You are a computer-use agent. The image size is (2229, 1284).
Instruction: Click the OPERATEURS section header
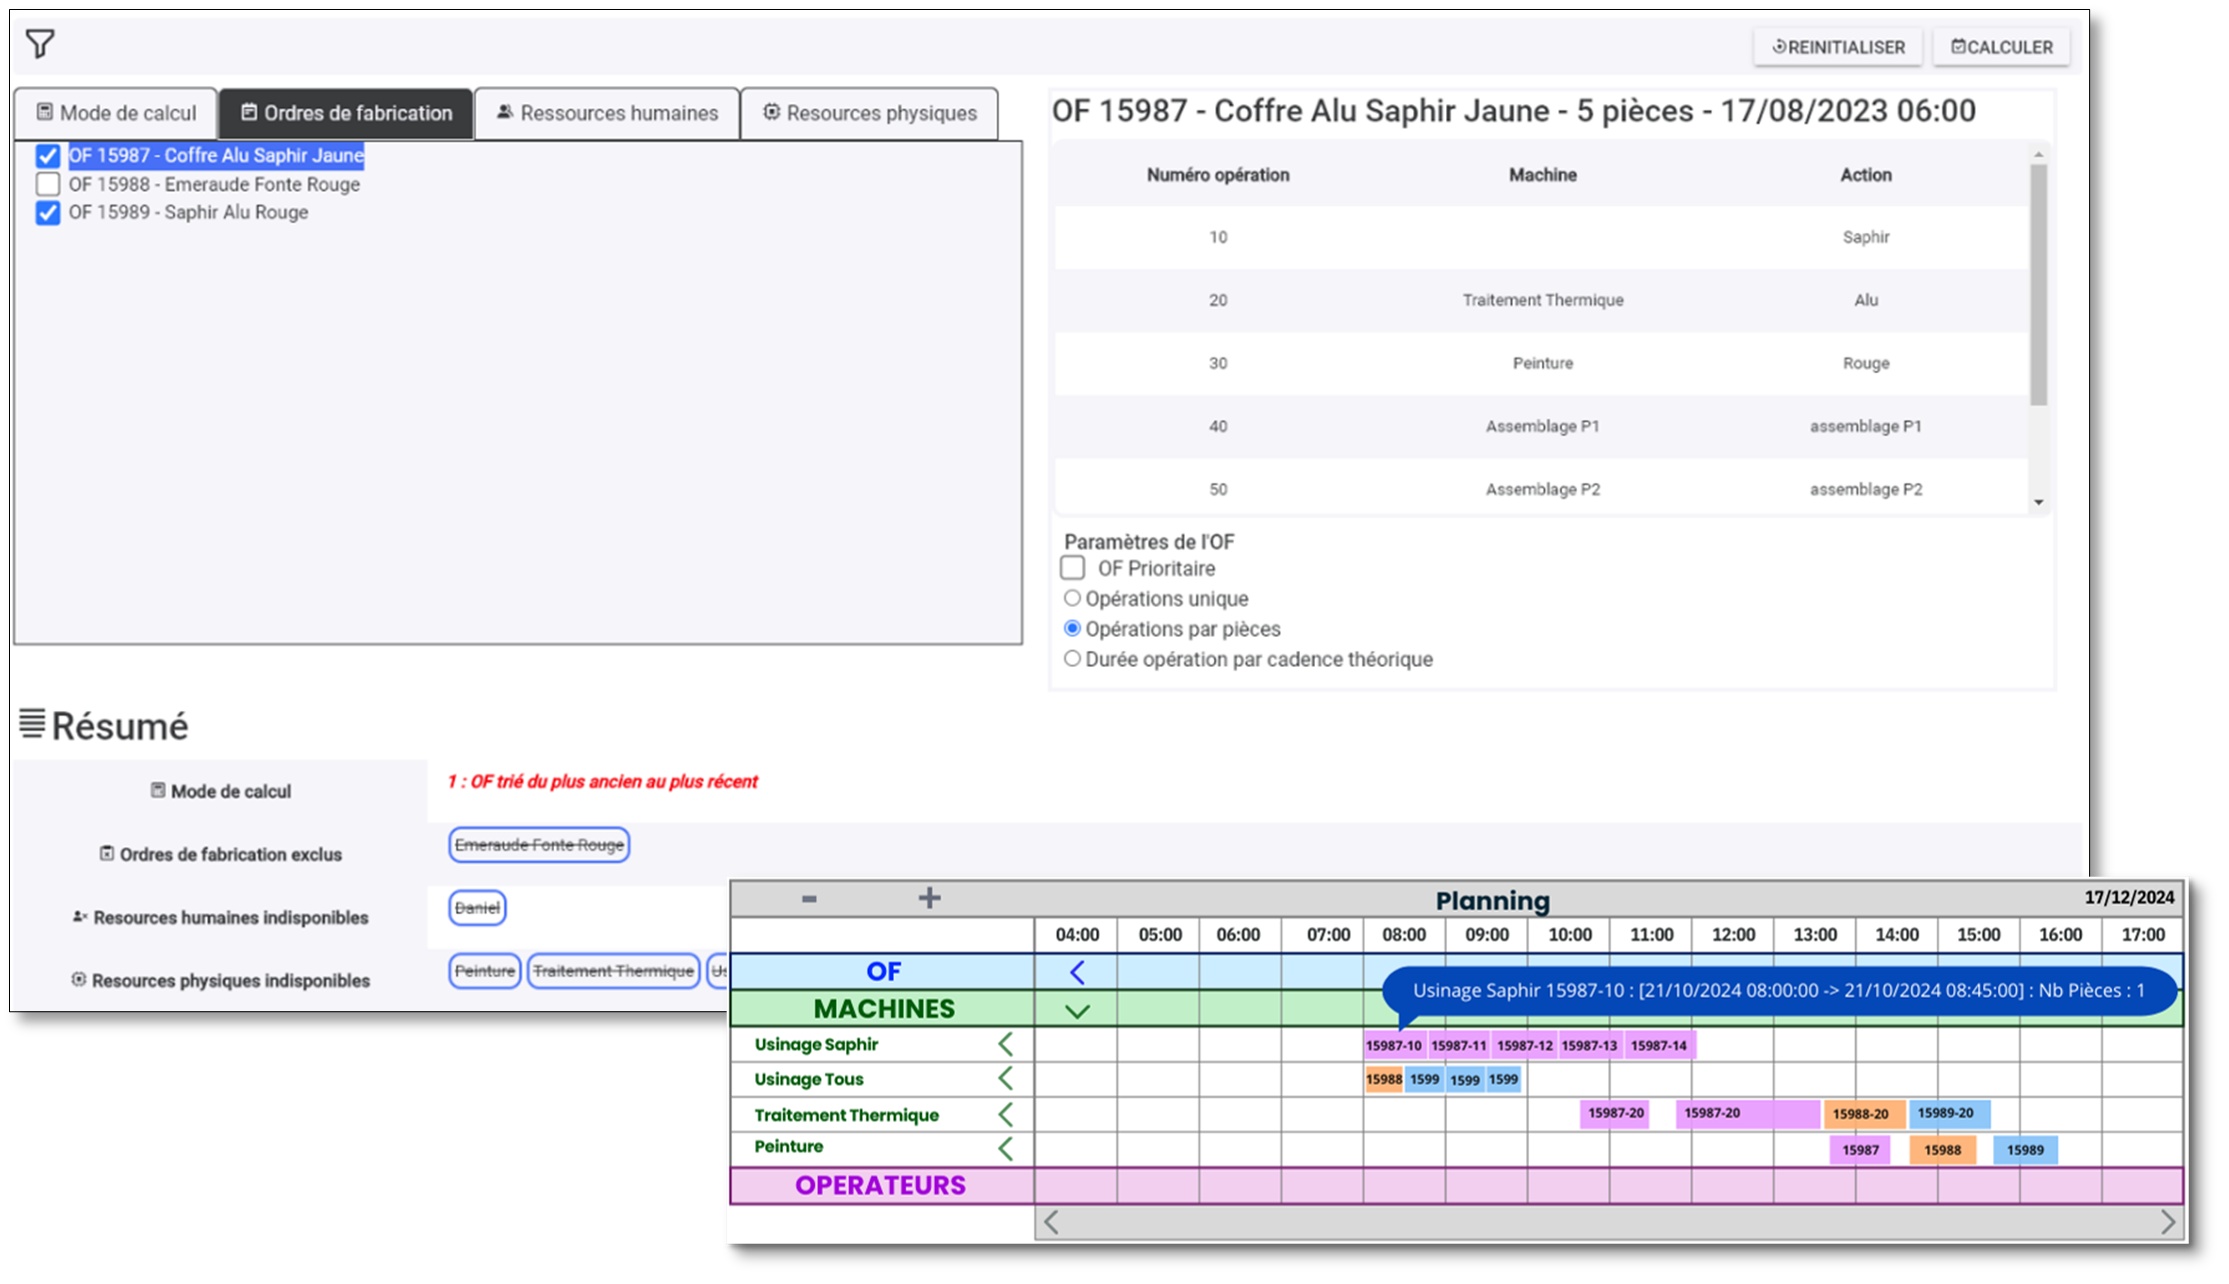[880, 1186]
